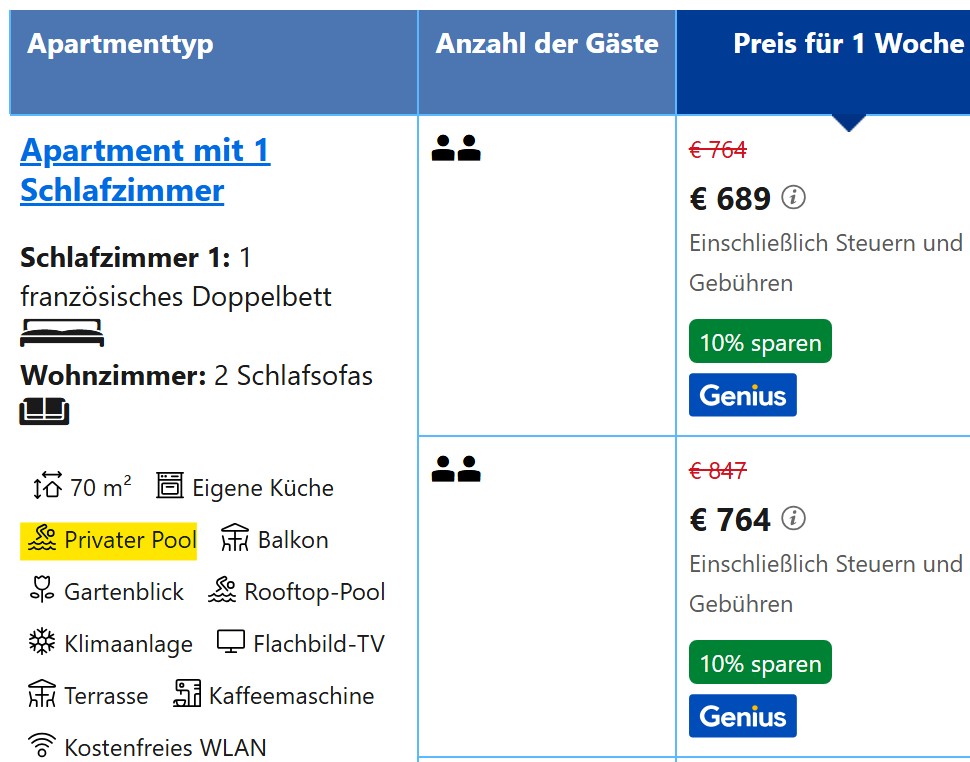970x762 pixels.
Task: Click the highlighted Privater Pool swimmer icon
Action: coord(42,539)
